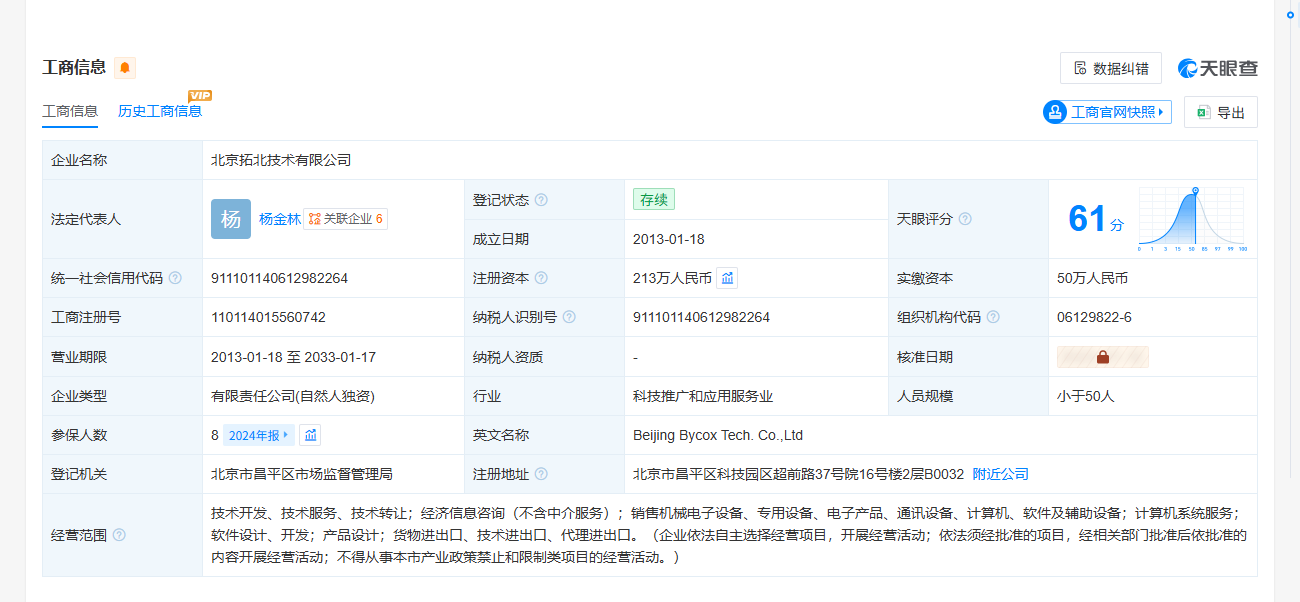Click the 导出 export button

pyautogui.click(x=1221, y=112)
